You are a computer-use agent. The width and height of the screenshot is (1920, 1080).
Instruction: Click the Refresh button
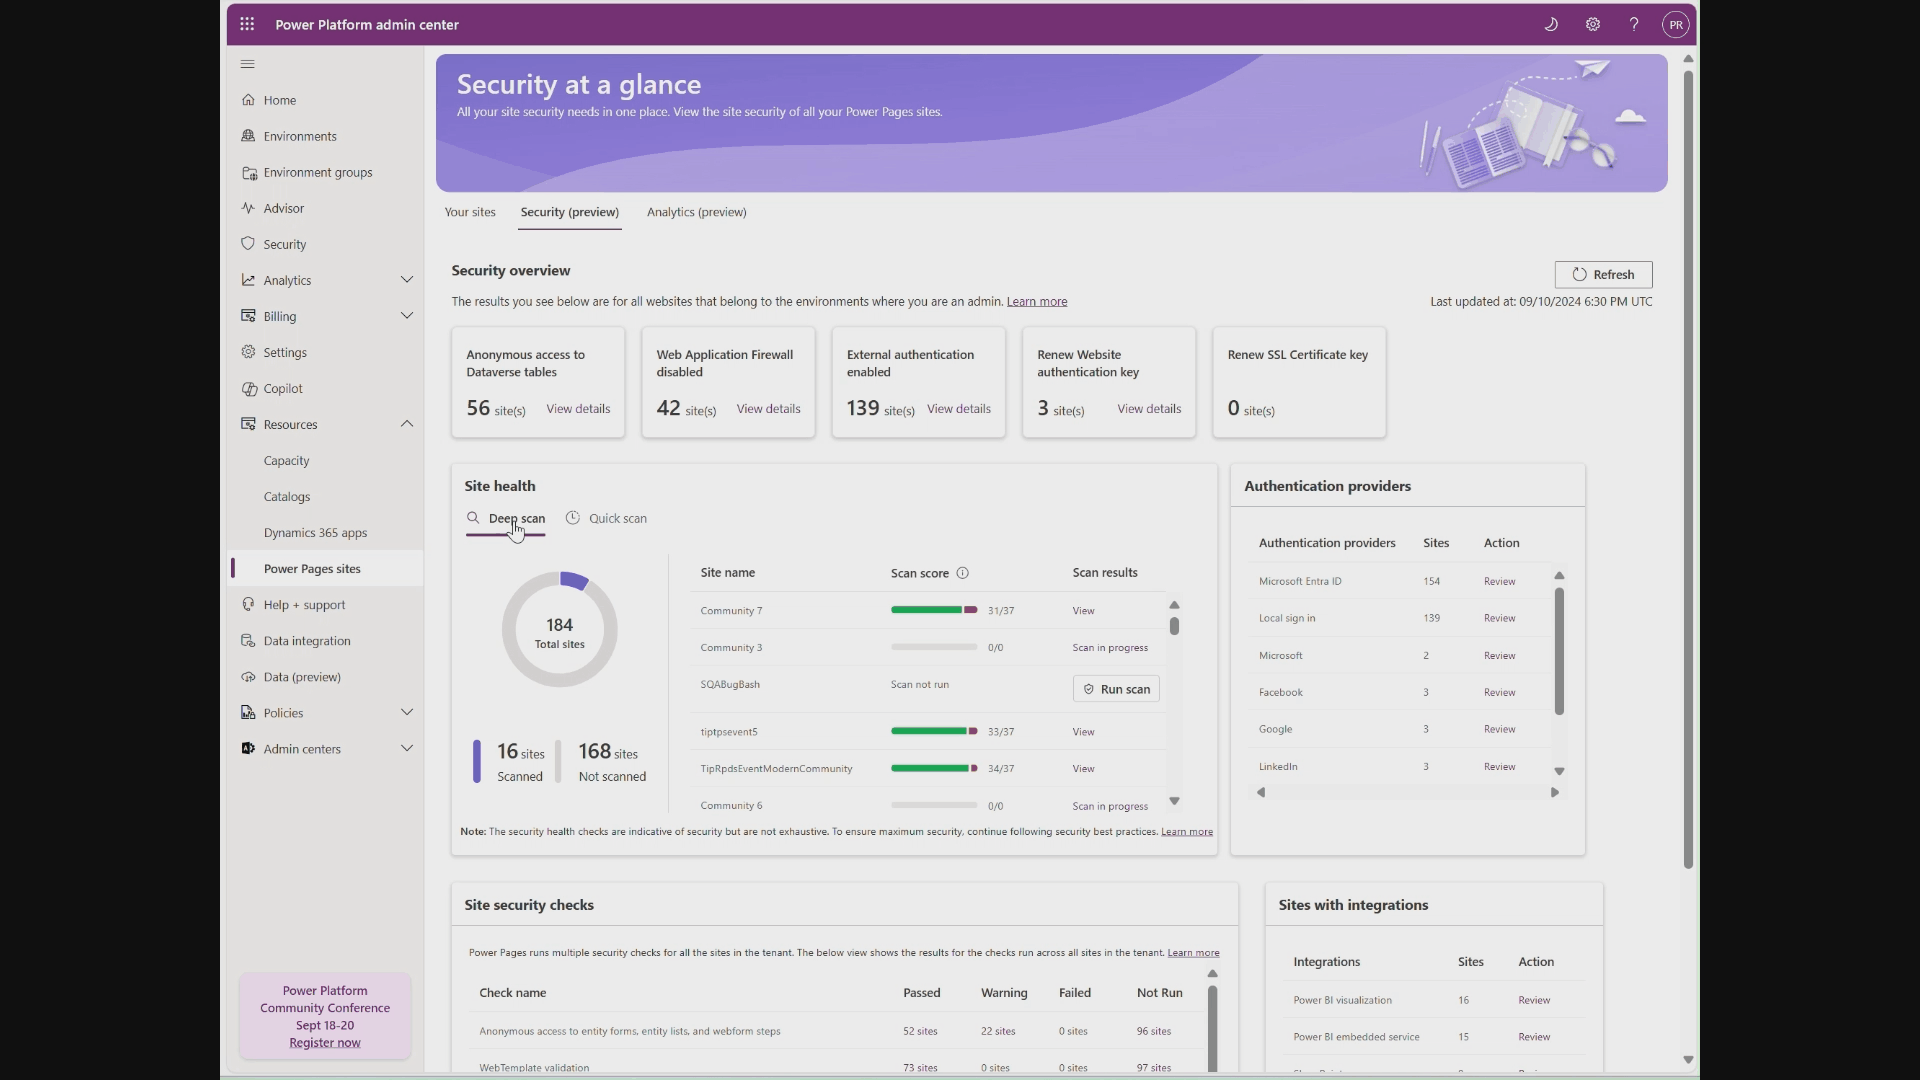[1603, 274]
